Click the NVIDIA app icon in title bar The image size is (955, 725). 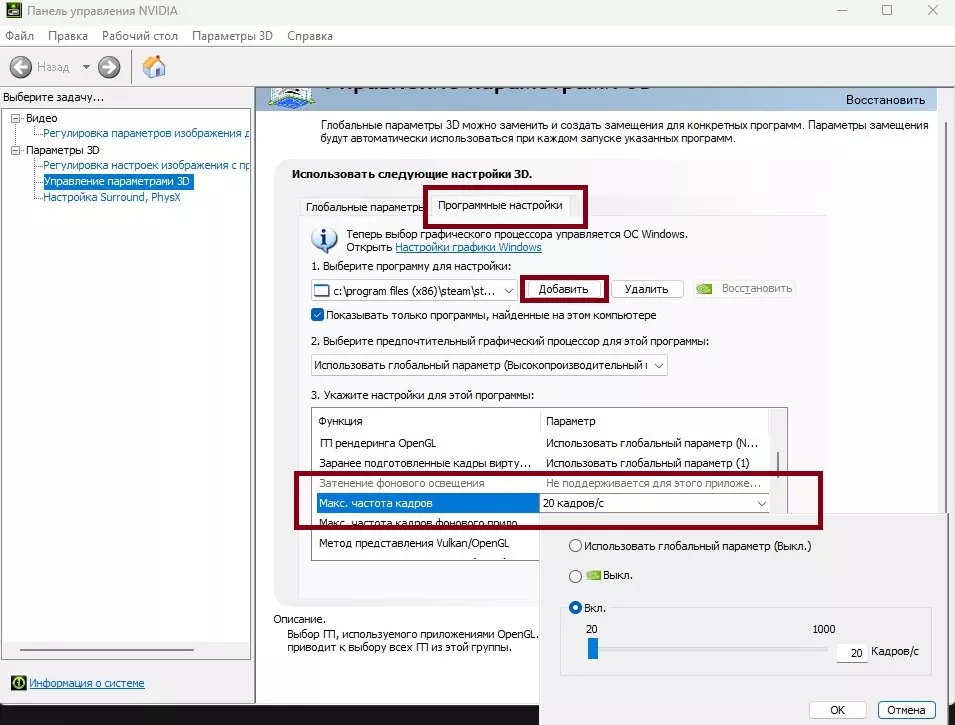click(13, 10)
